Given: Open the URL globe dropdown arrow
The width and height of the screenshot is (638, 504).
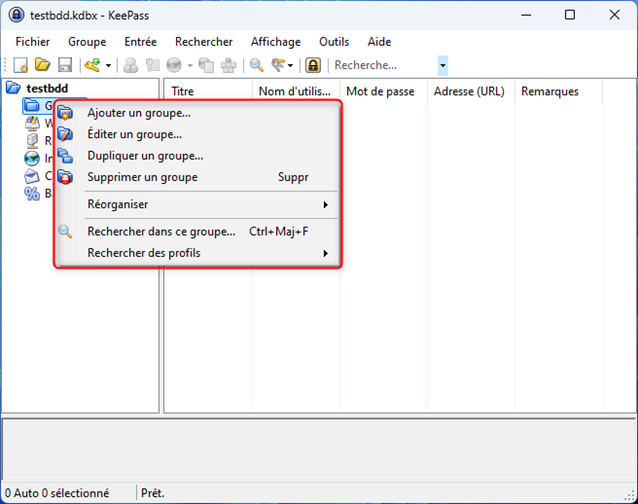Looking at the screenshot, I should point(190,65).
